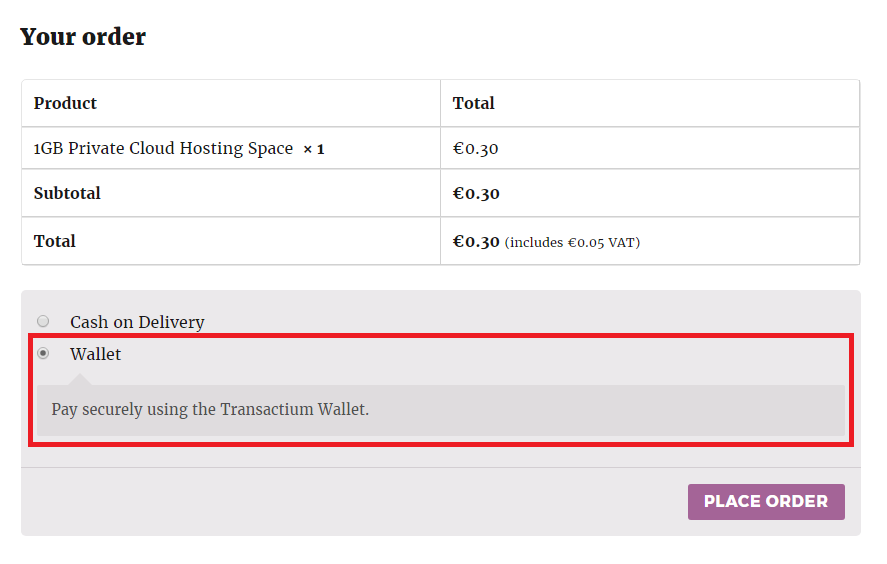Click the Wallet payment label text
This screenshot has width=887, height=564.
pyautogui.click(x=95, y=354)
